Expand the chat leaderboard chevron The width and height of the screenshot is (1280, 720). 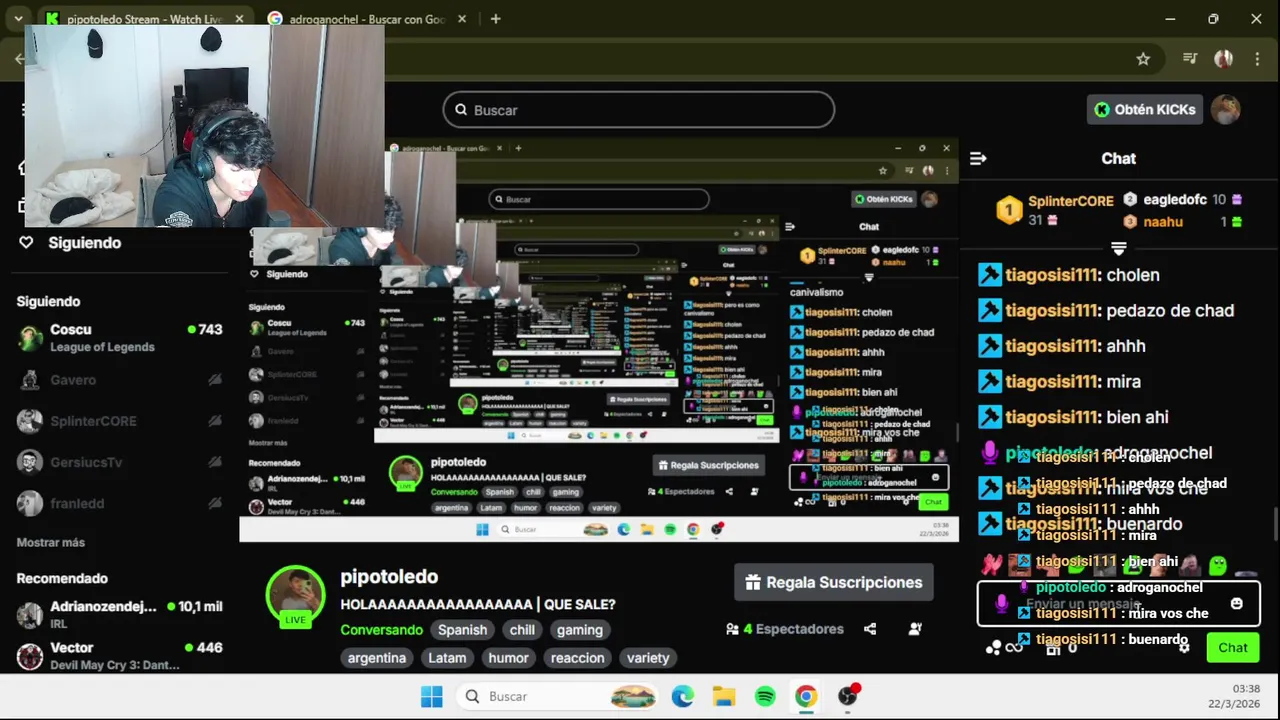point(1118,248)
